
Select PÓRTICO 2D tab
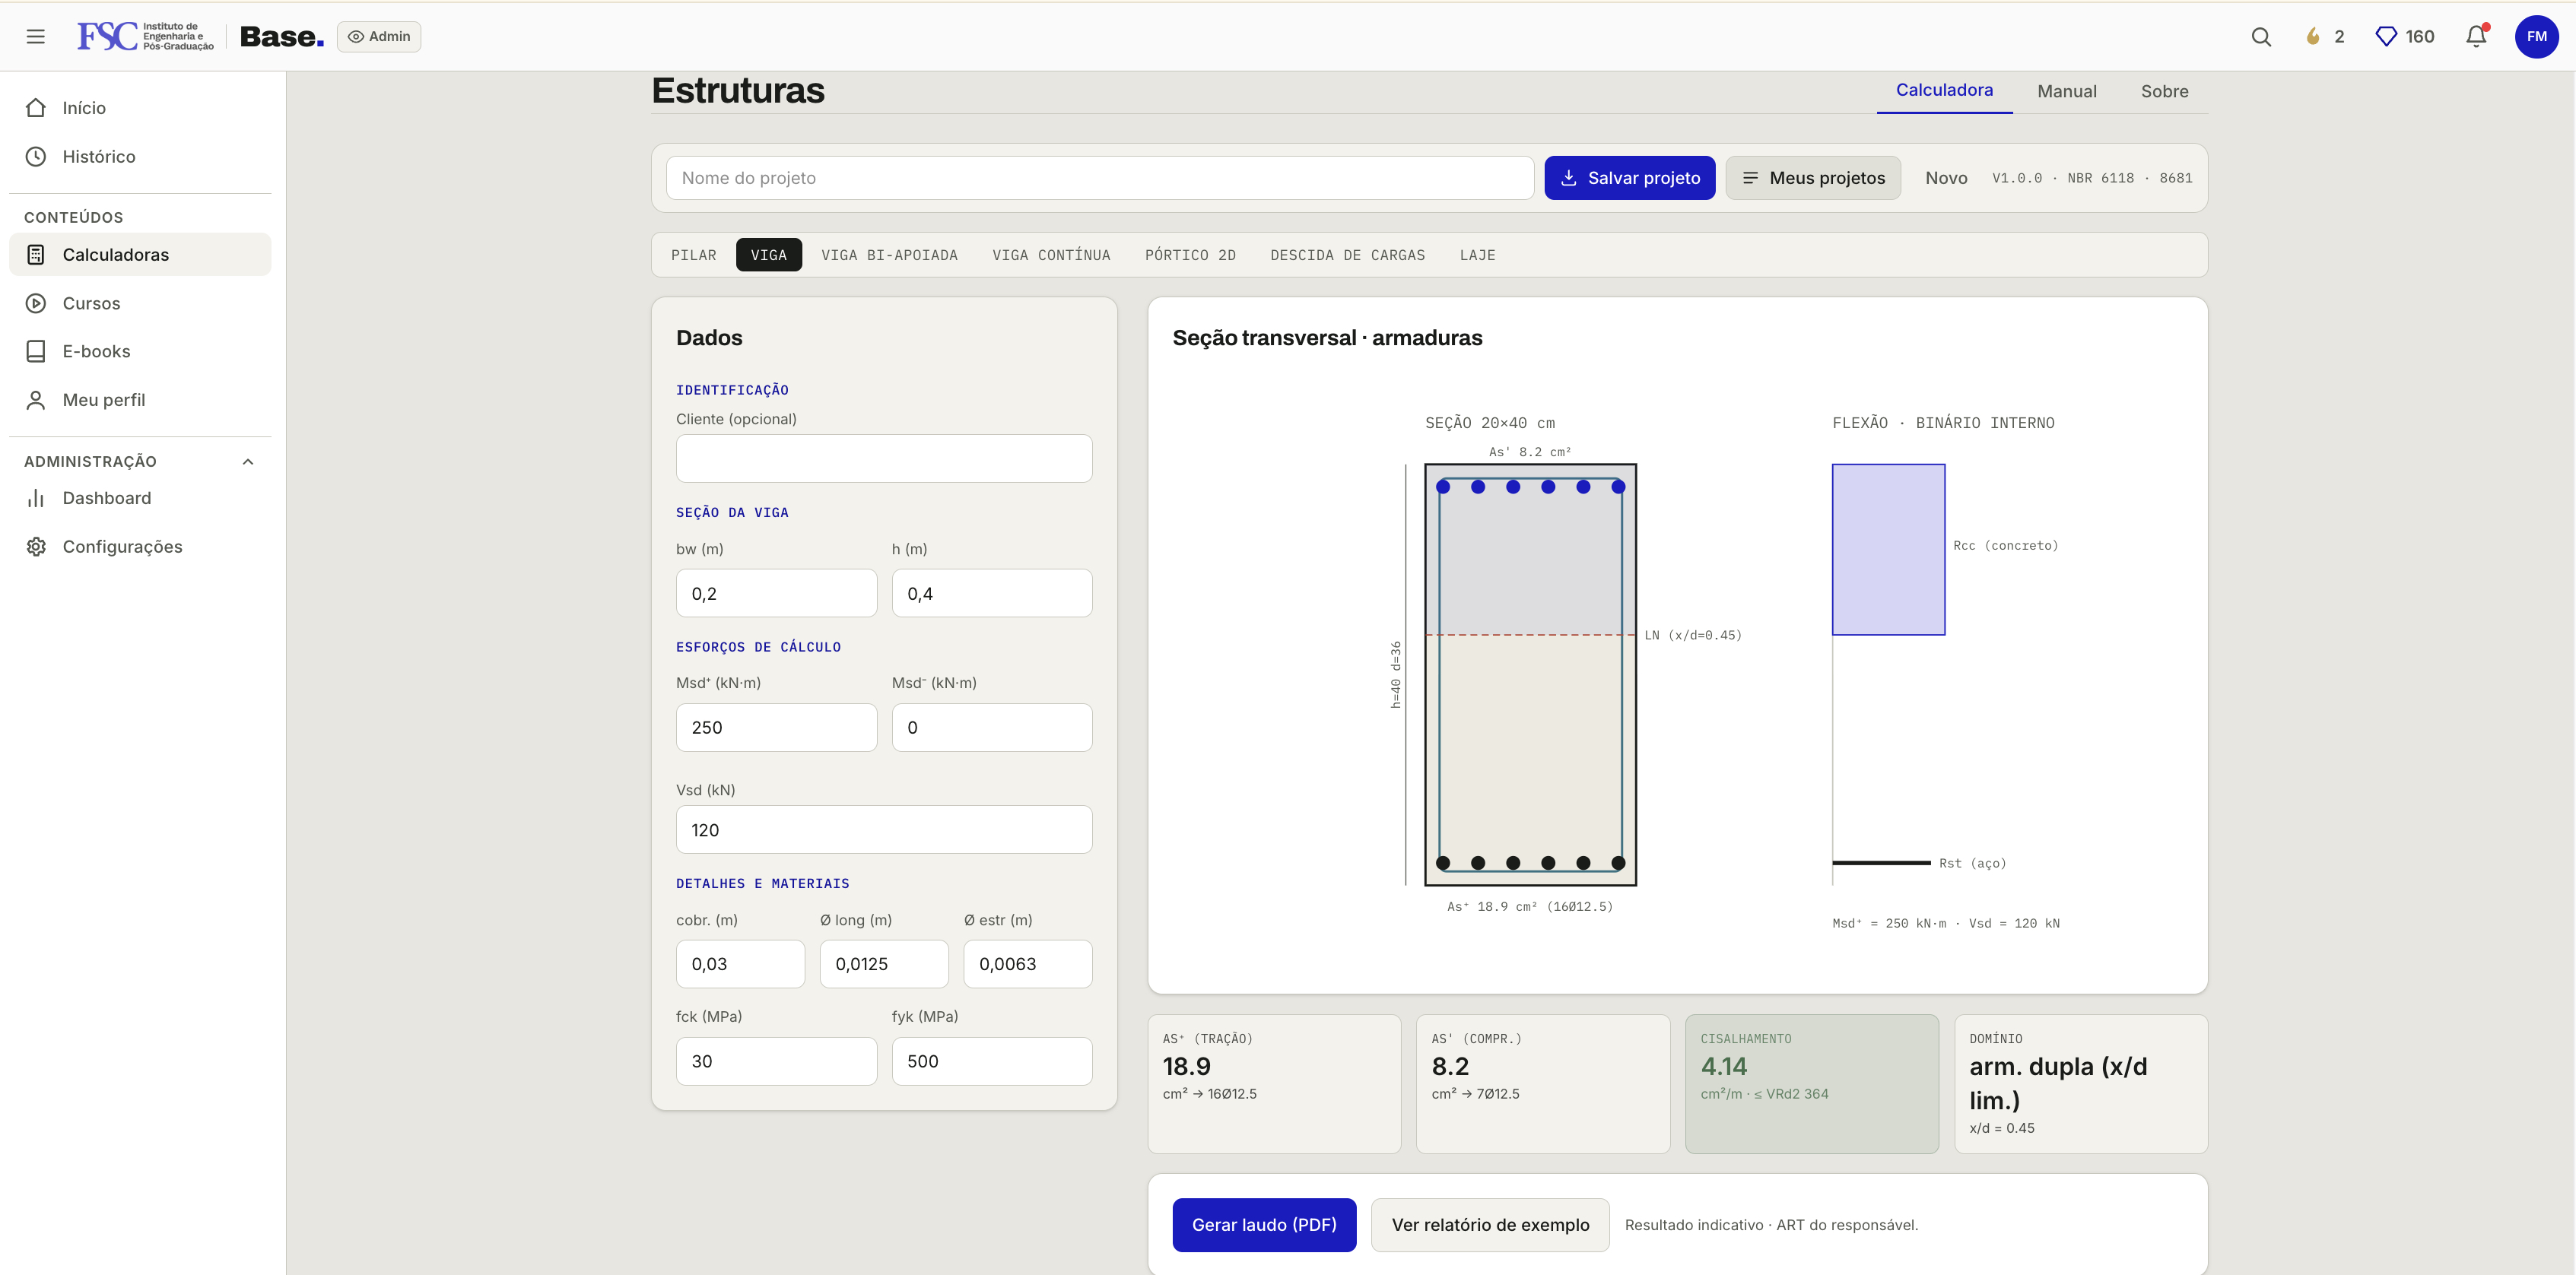tap(1190, 255)
